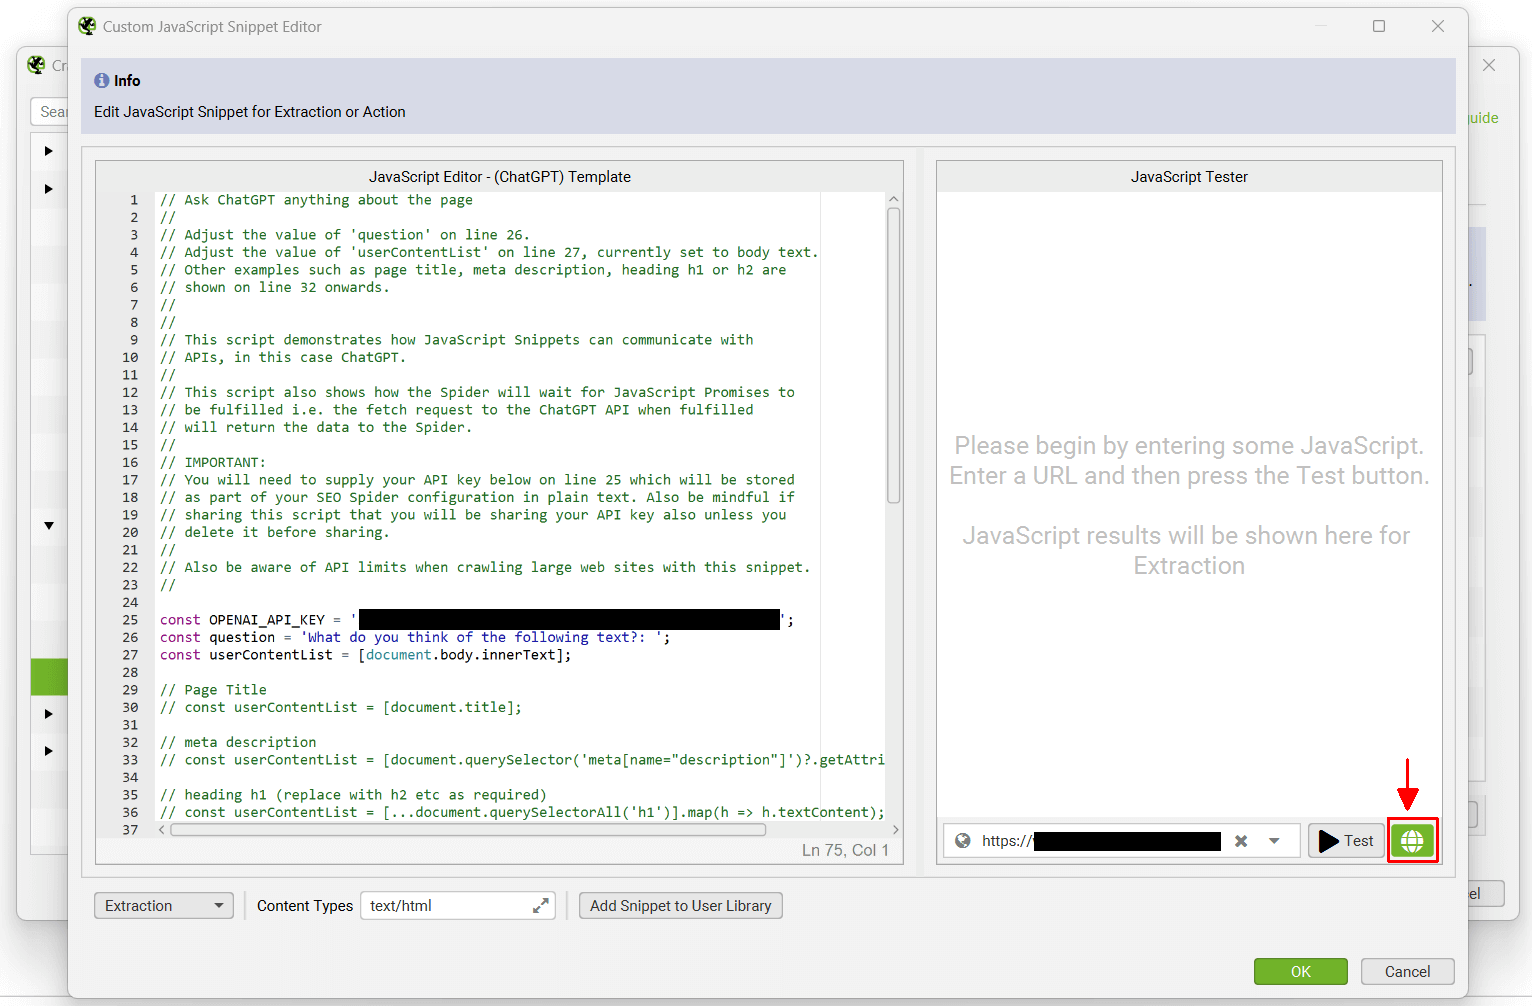Click the Screaming Frog logo in title bar
This screenshot has height=1006, width=1532.
pos(87,26)
